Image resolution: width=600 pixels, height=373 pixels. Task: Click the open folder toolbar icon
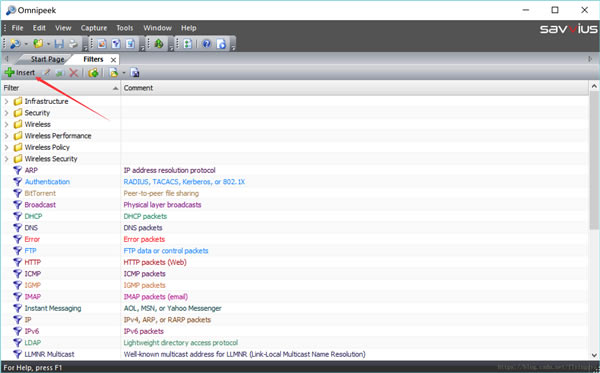(x=38, y=44)
